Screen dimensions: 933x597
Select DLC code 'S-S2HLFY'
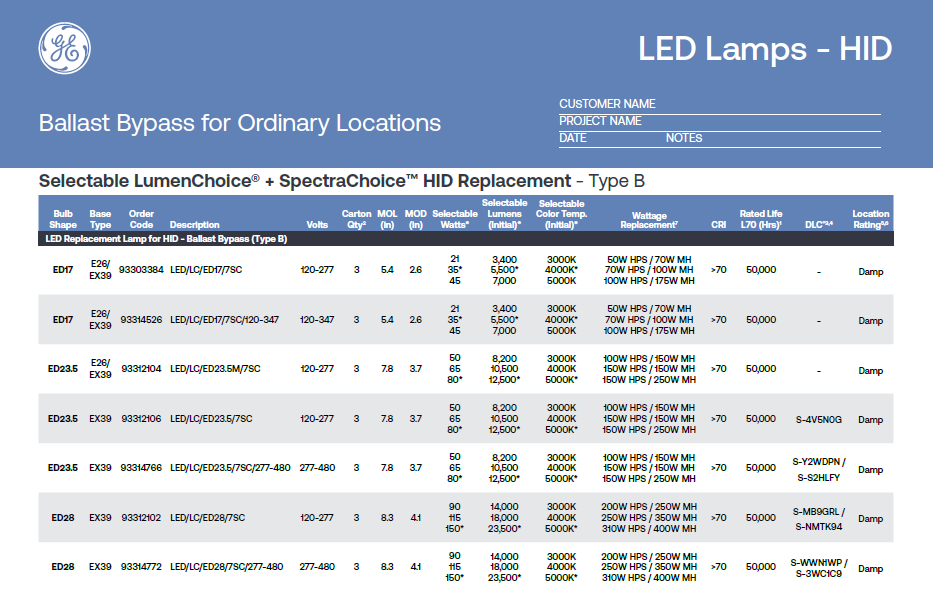click(x=819, y=477)
